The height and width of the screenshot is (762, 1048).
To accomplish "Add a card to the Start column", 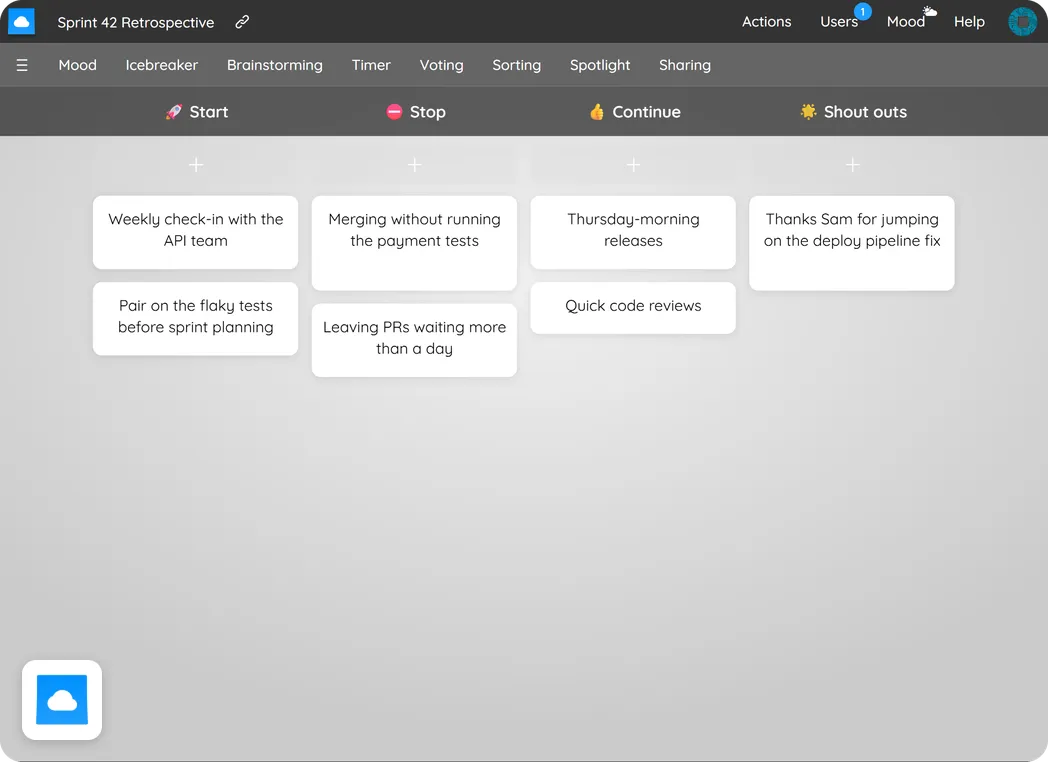I will click(x=196, y=165).
